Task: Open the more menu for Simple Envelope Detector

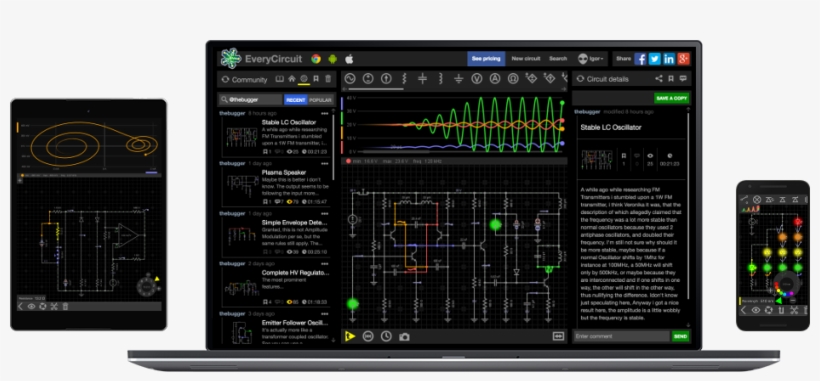Action: (325, 214)
